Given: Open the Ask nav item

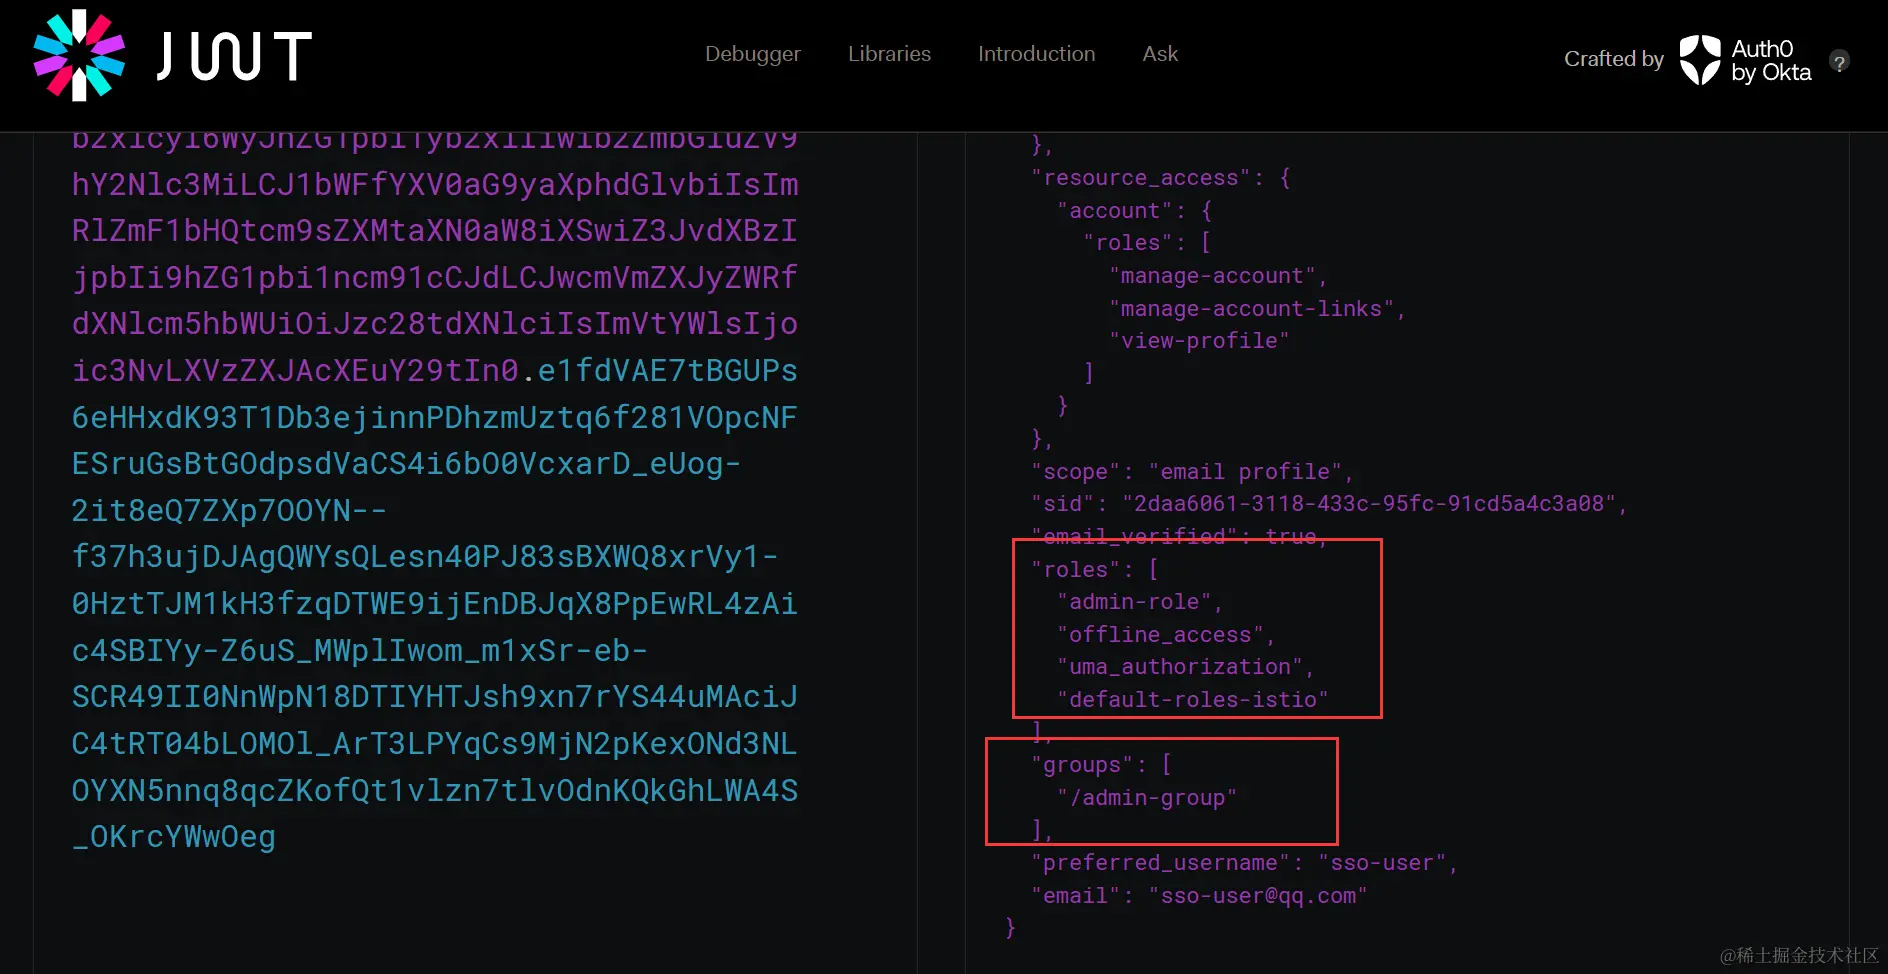Looking at the screenshot, I should pos(1160,54).
